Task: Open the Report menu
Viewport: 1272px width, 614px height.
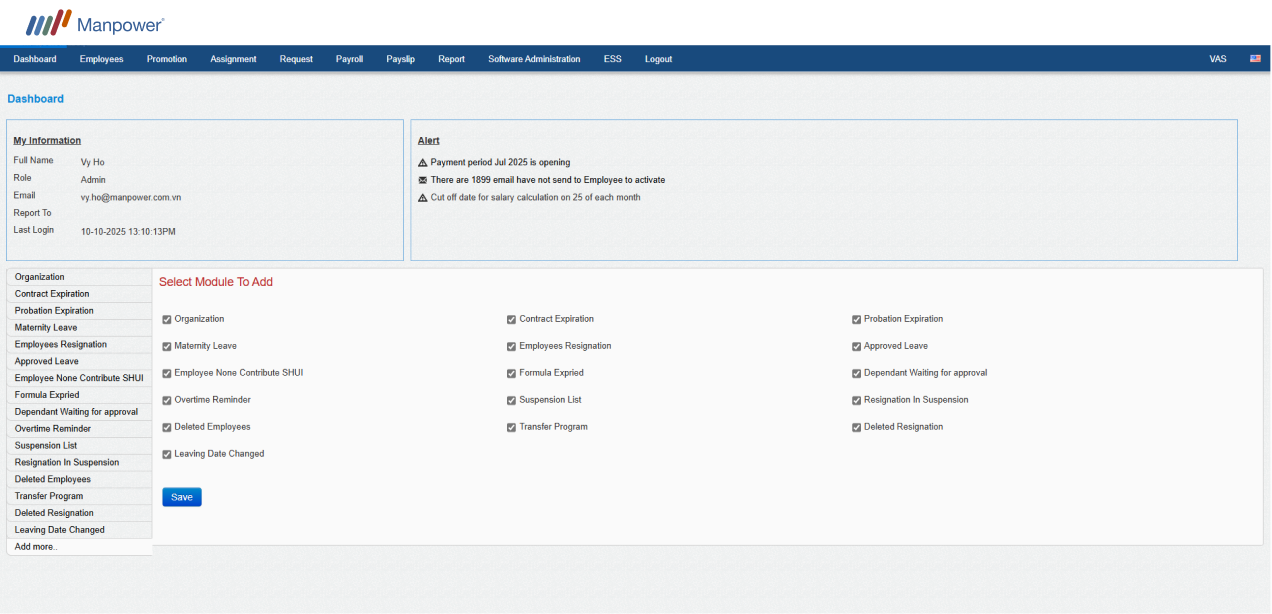Action: click(451, 59)
